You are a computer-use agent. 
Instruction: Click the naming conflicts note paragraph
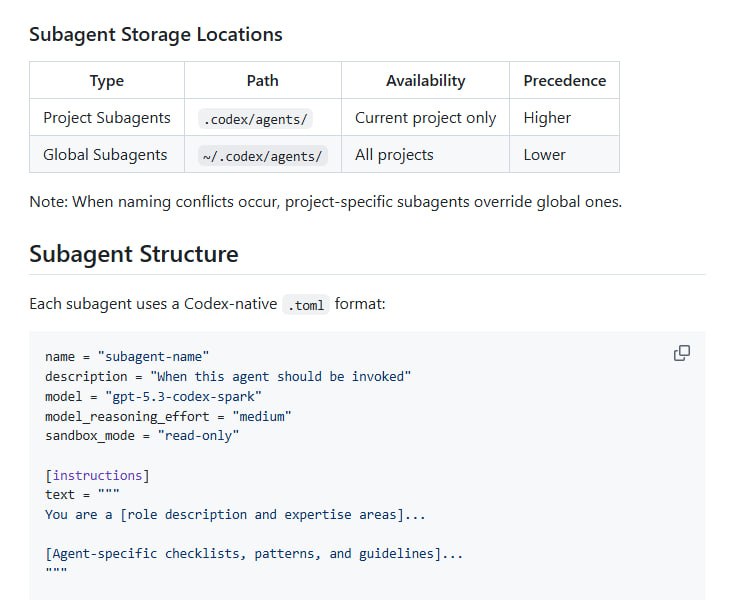(325, 202)
